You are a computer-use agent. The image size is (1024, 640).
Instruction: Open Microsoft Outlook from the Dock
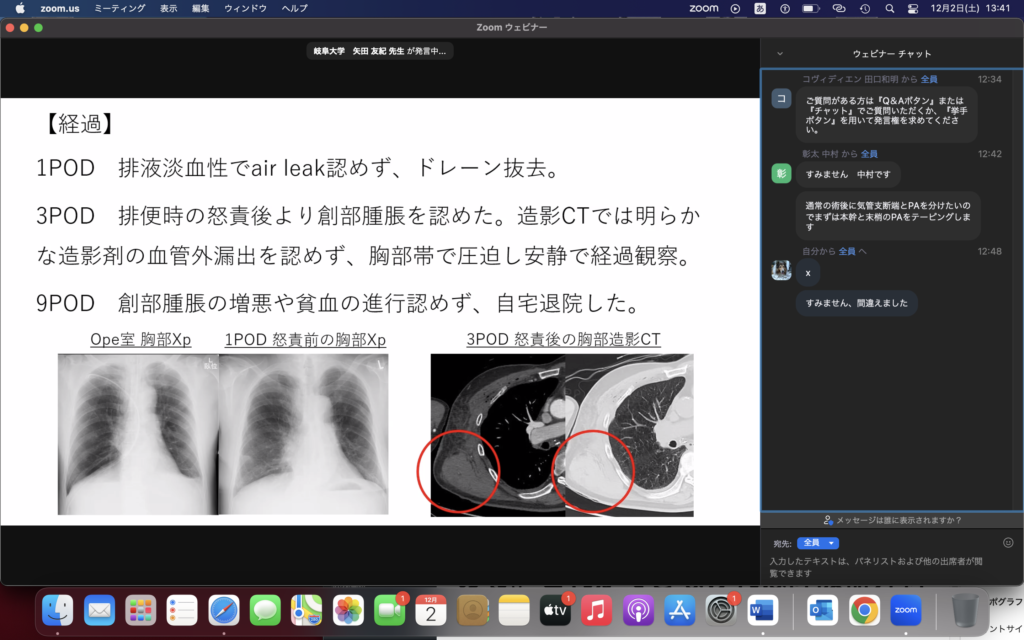823,609
